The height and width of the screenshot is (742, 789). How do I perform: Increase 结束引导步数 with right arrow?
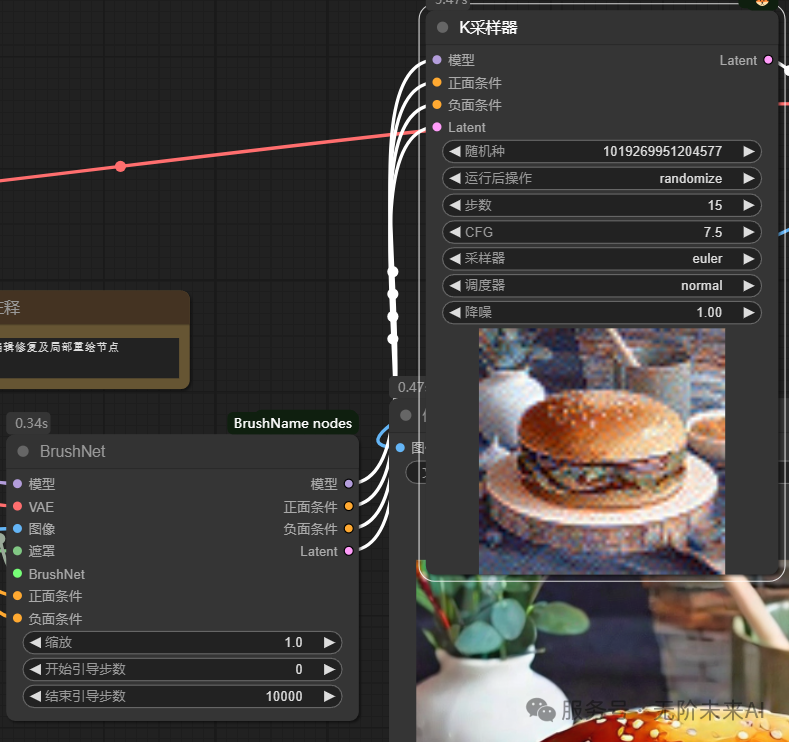[x=329, y=696]
